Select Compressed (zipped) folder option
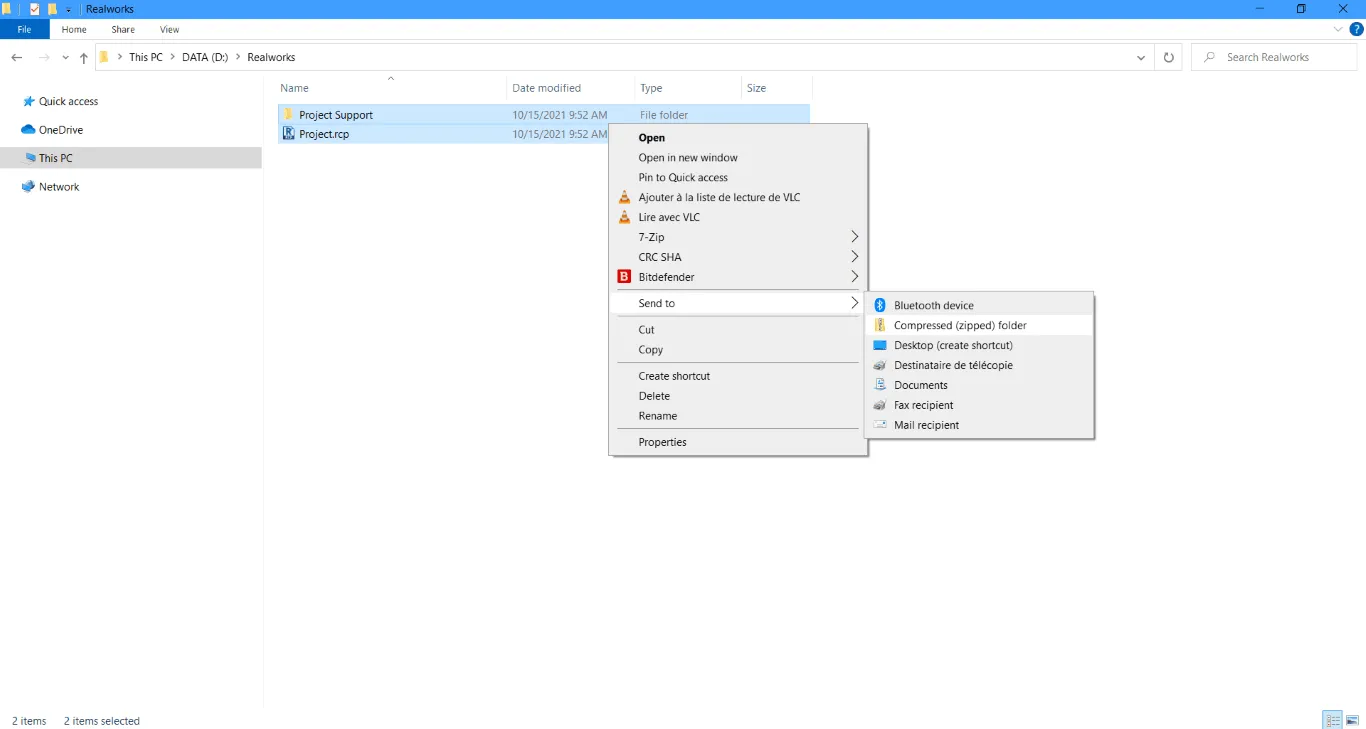Screen dimensions: 1366x729 coord(979,325)
